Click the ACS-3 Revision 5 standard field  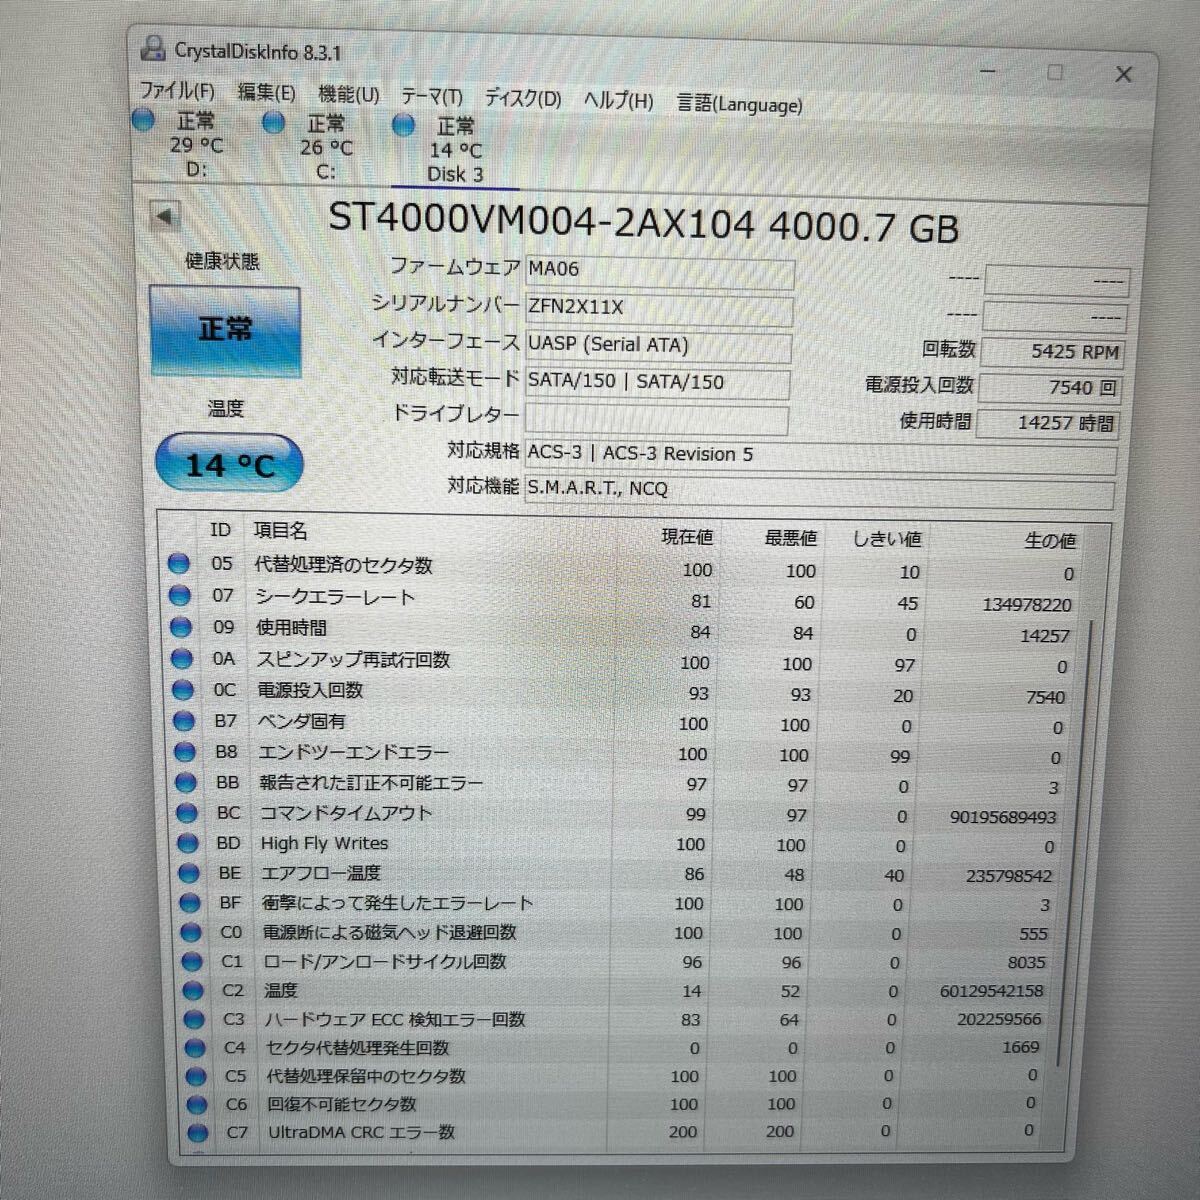tap(820, 457)
